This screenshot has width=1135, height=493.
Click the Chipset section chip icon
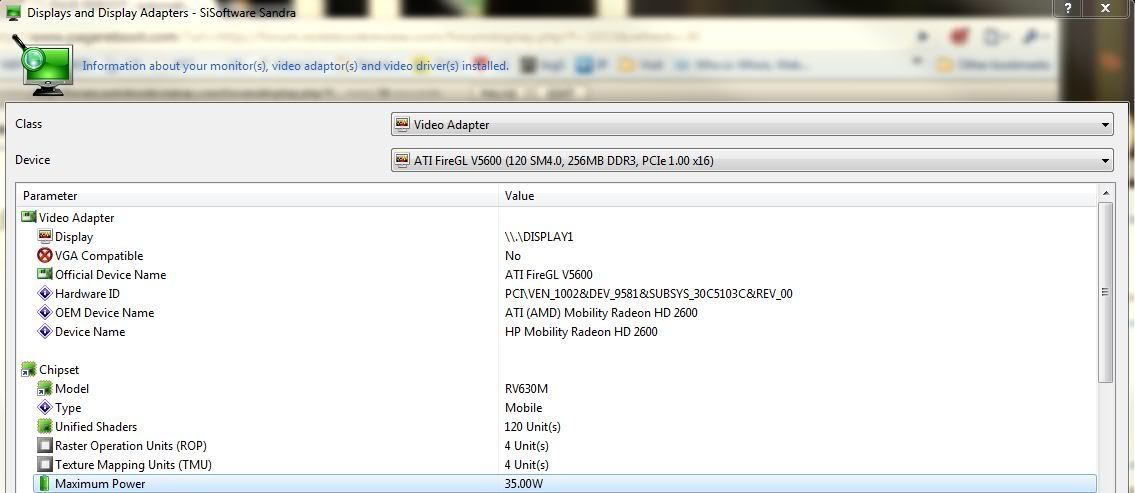[29, 369]
